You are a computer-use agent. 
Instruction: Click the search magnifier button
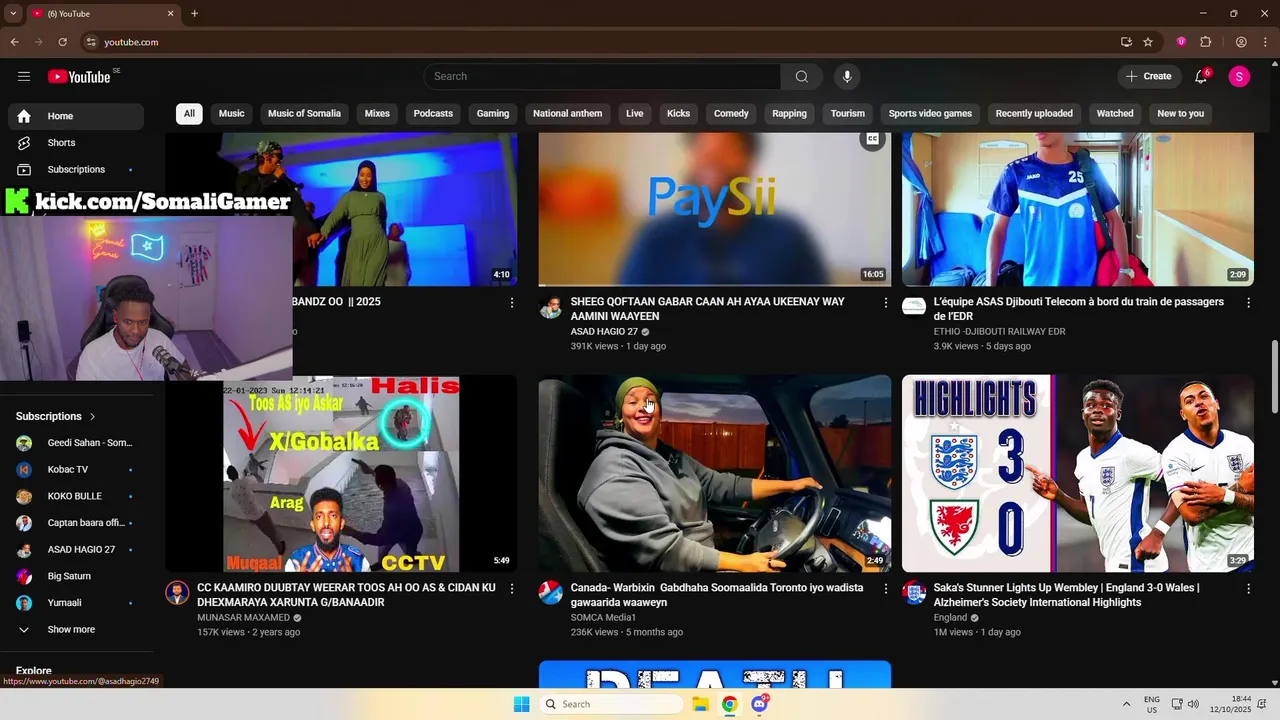(x=802, y=76)
